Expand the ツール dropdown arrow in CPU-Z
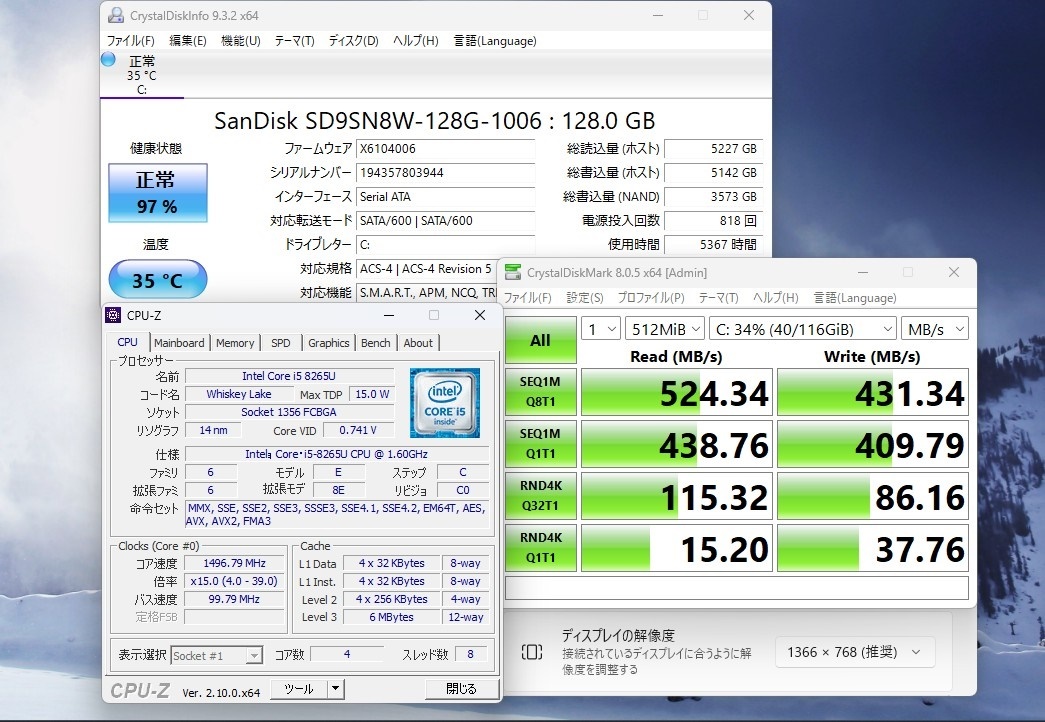Screen dimensions: 1045x722 point(336,689)
